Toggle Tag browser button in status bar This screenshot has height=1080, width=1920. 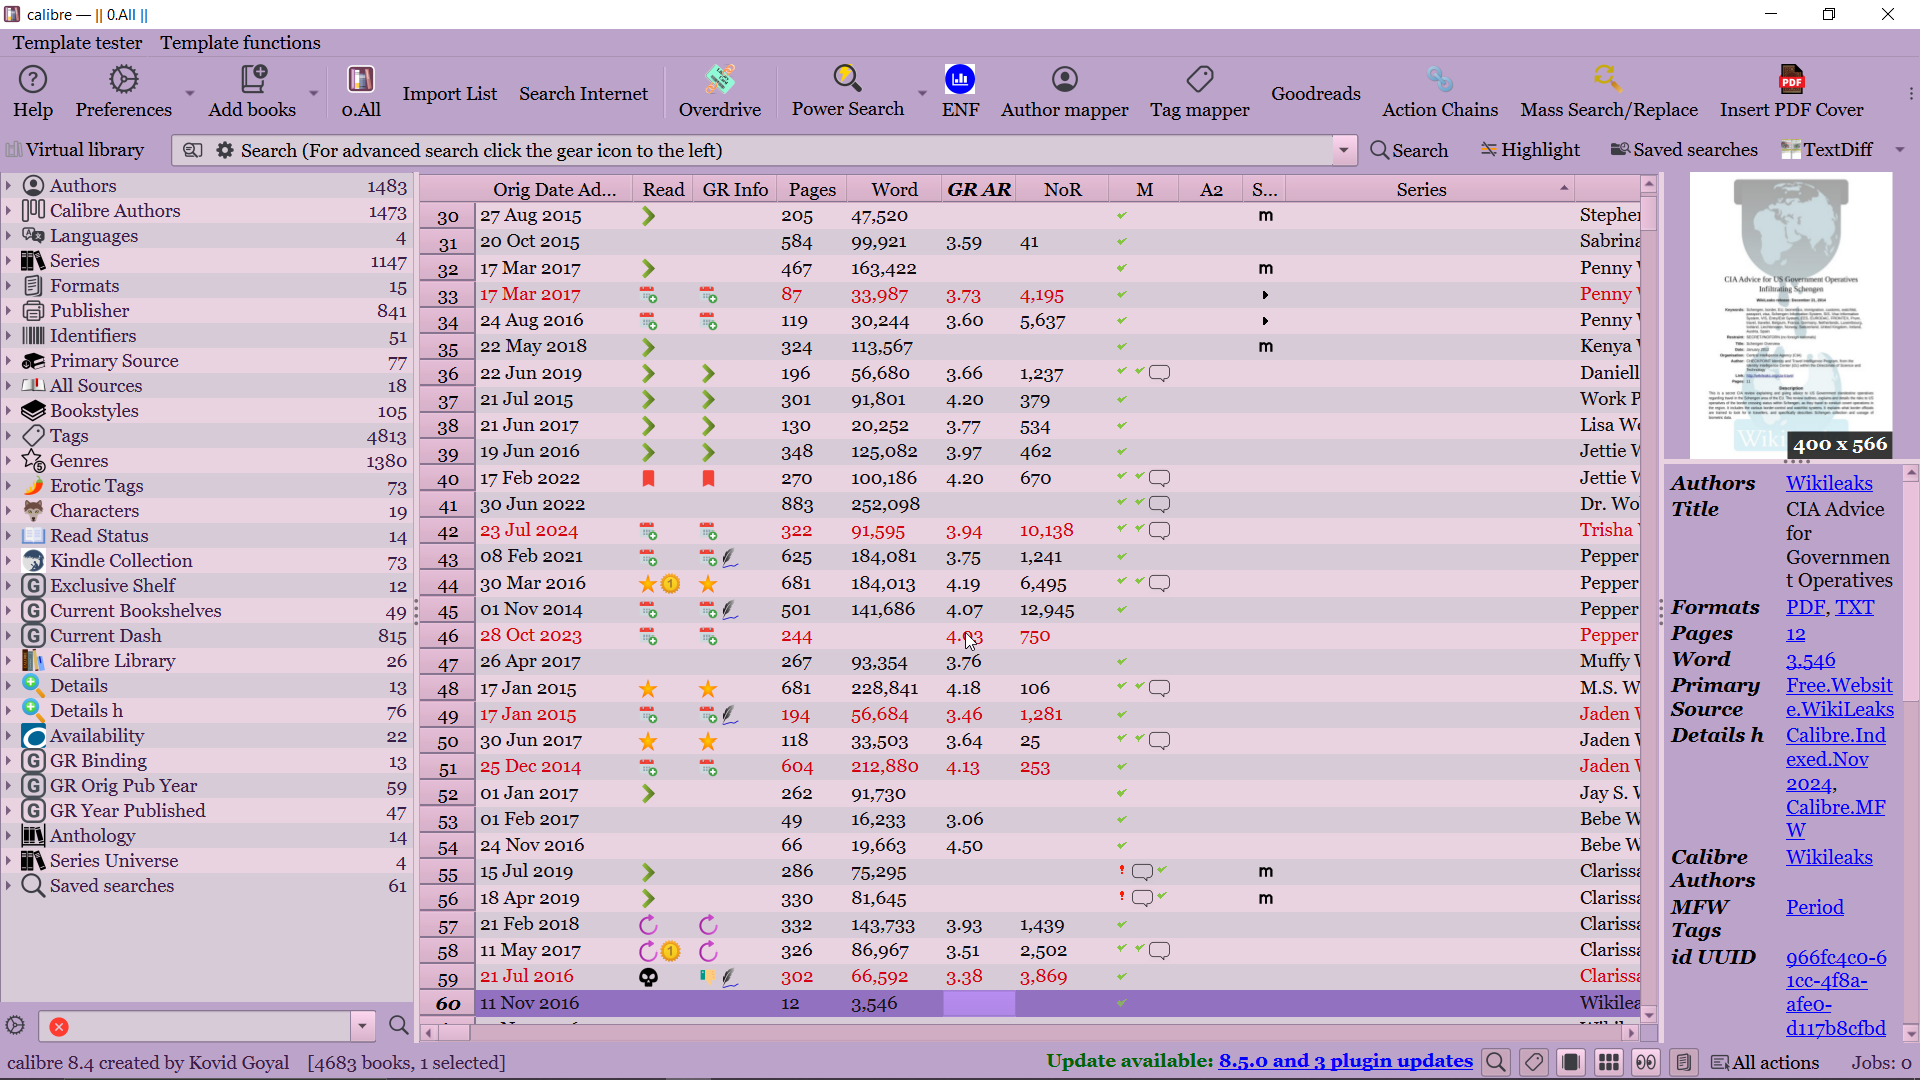coord(1534,1063)
